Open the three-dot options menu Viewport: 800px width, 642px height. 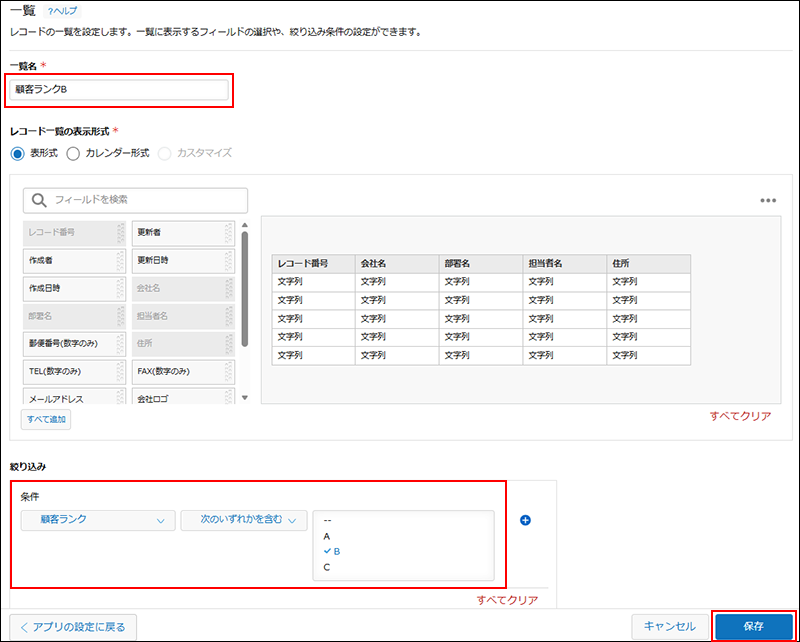(768, 201)
